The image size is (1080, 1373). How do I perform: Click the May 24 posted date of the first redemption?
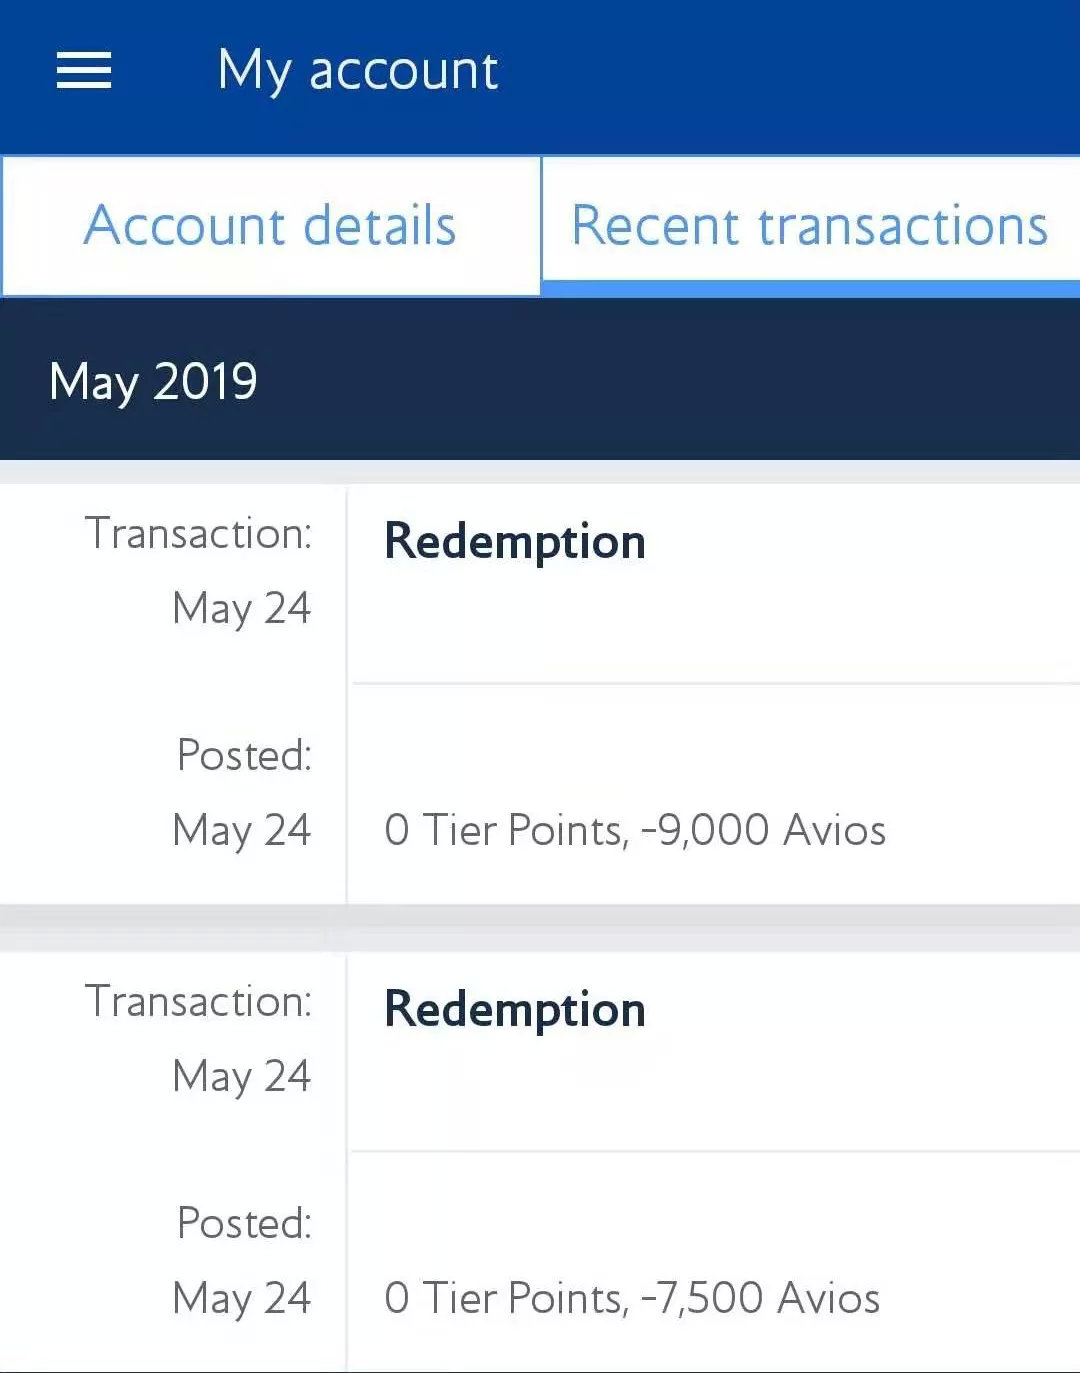pyautogui.click(x=241, y=830)
